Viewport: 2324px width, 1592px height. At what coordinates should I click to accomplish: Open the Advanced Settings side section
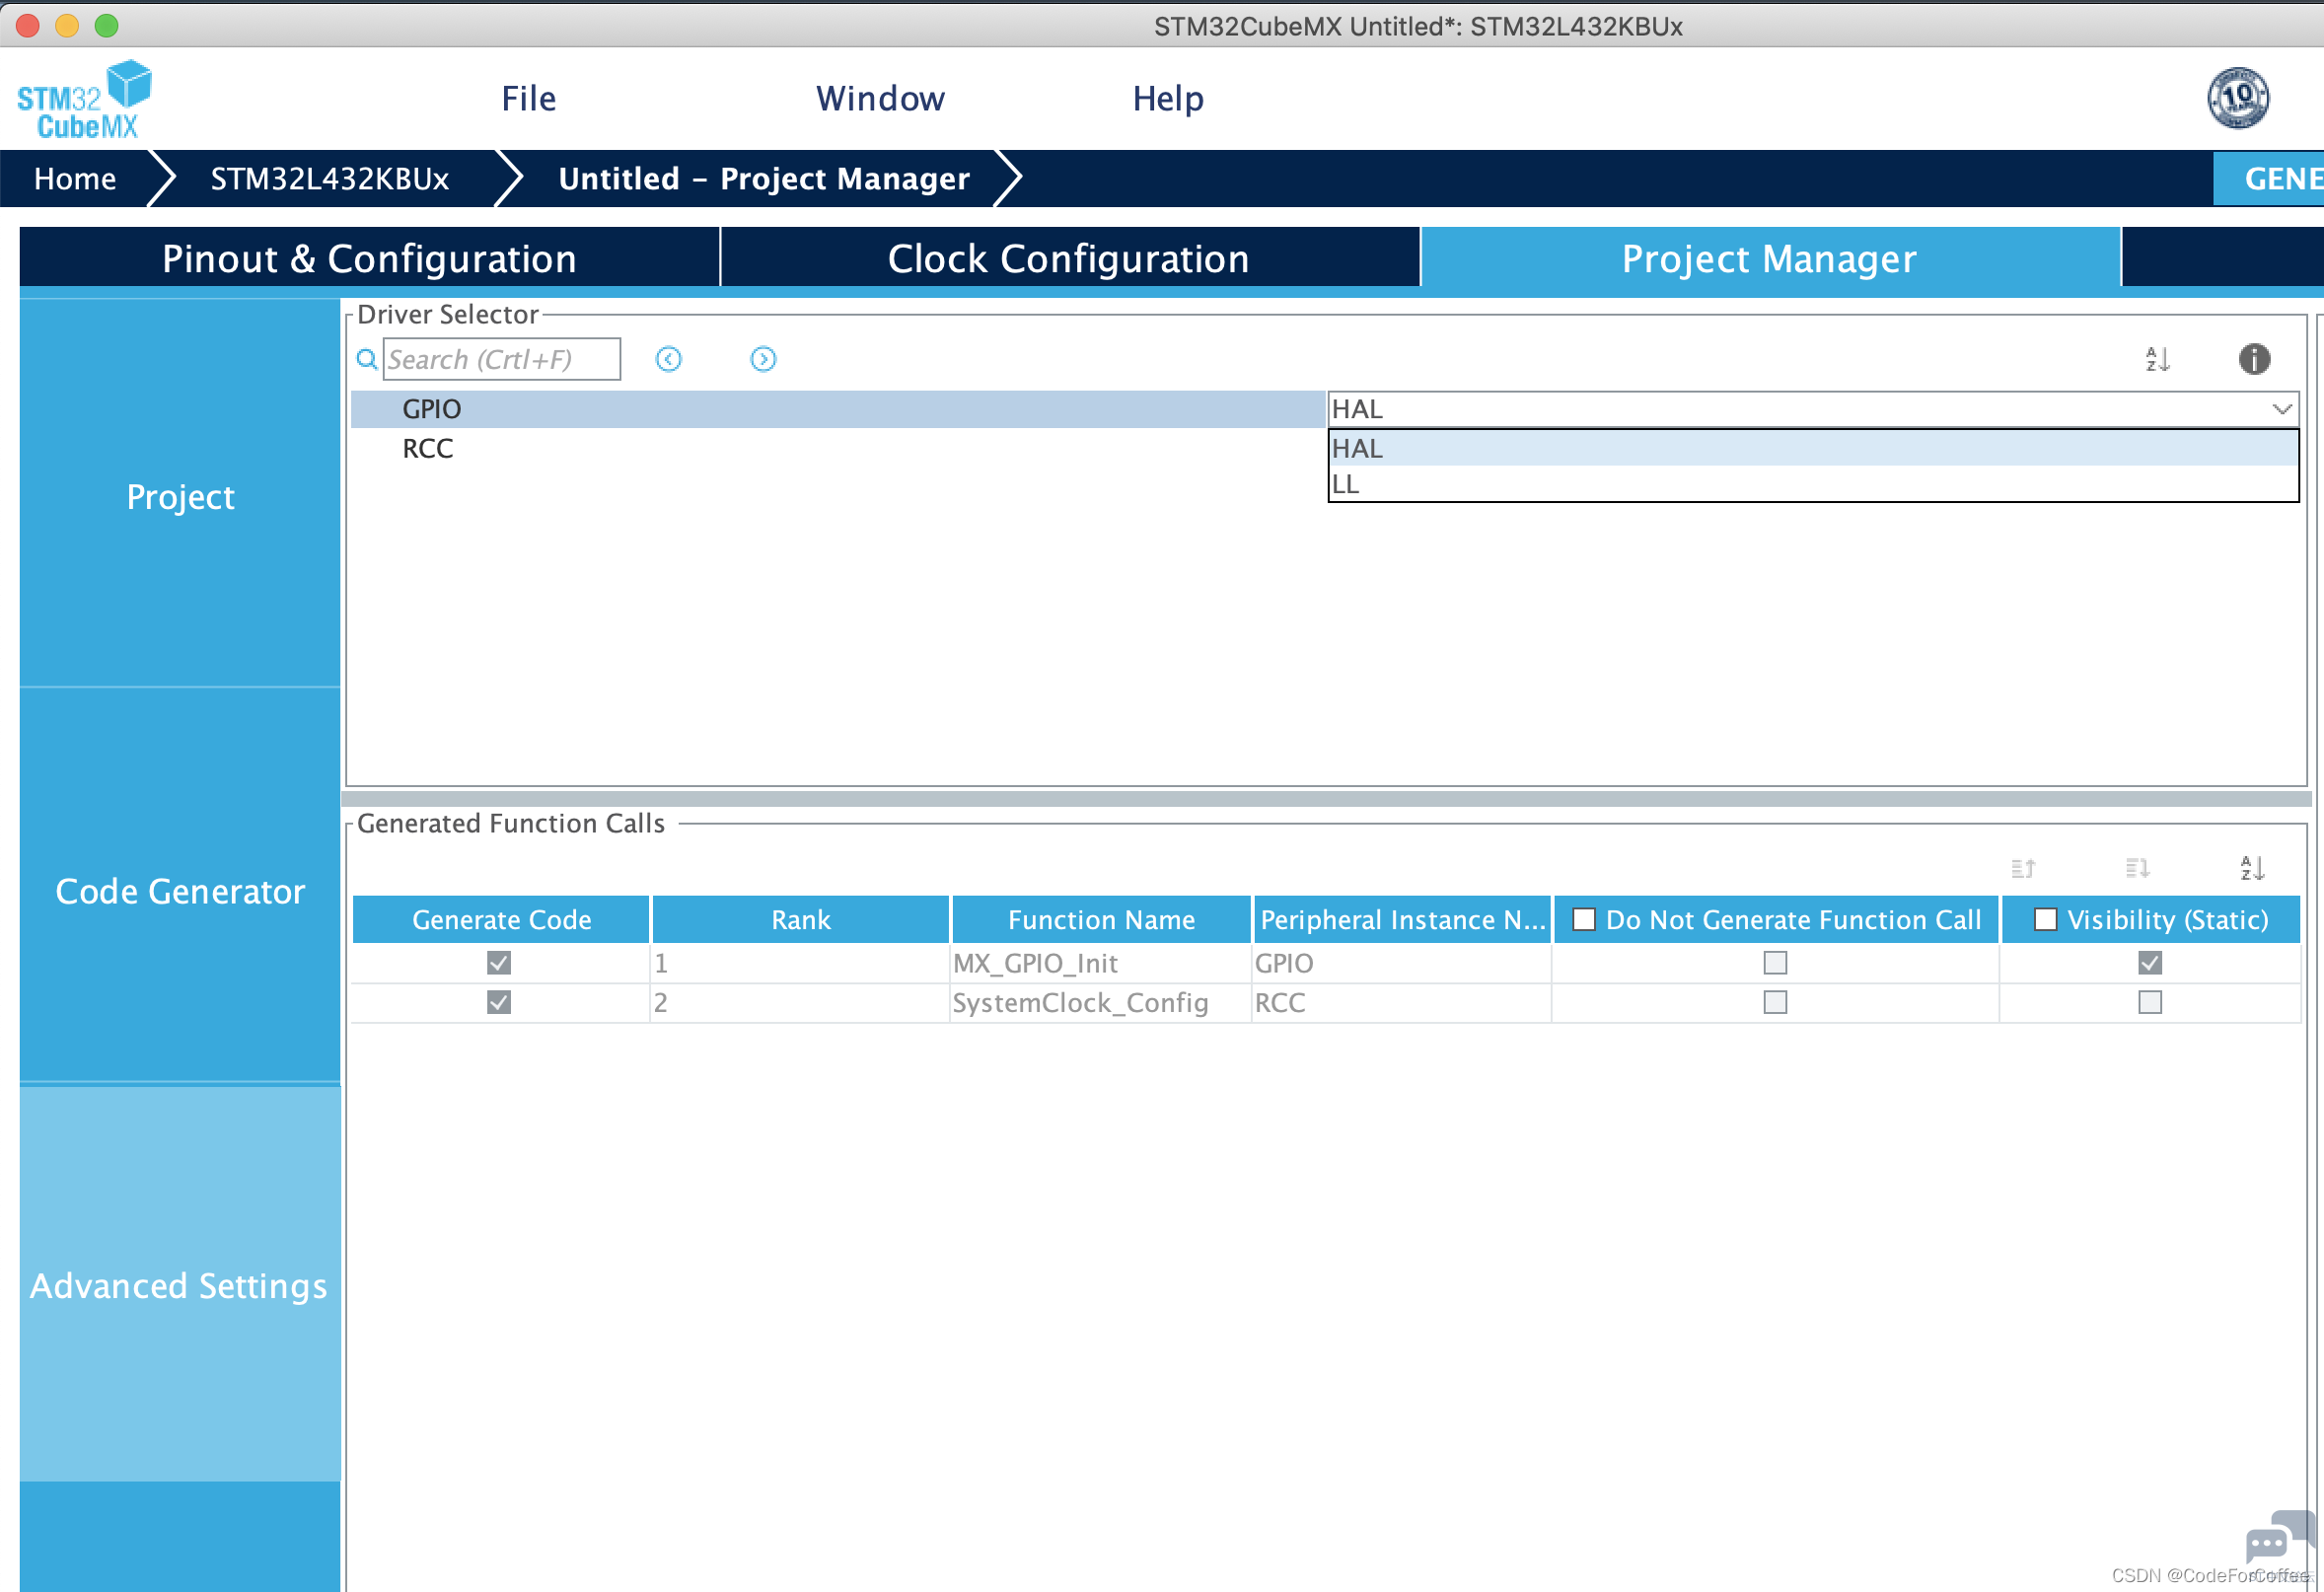pos(180,1285)
